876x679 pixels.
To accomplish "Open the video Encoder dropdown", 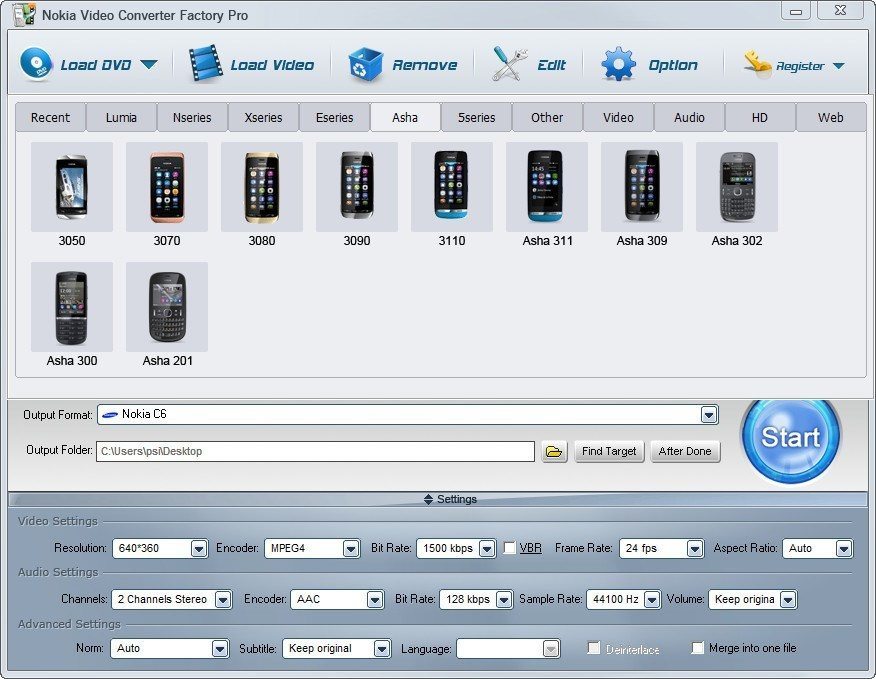I will click(x=350, y=548).
